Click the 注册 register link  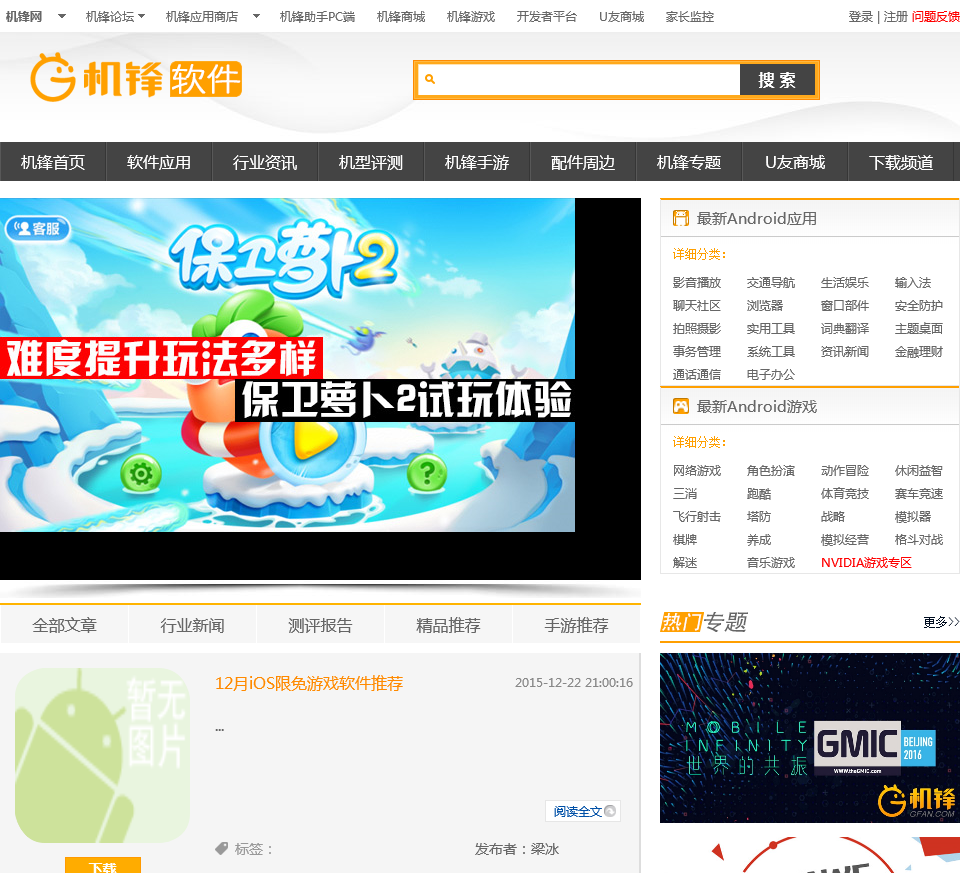pos(895,17)
